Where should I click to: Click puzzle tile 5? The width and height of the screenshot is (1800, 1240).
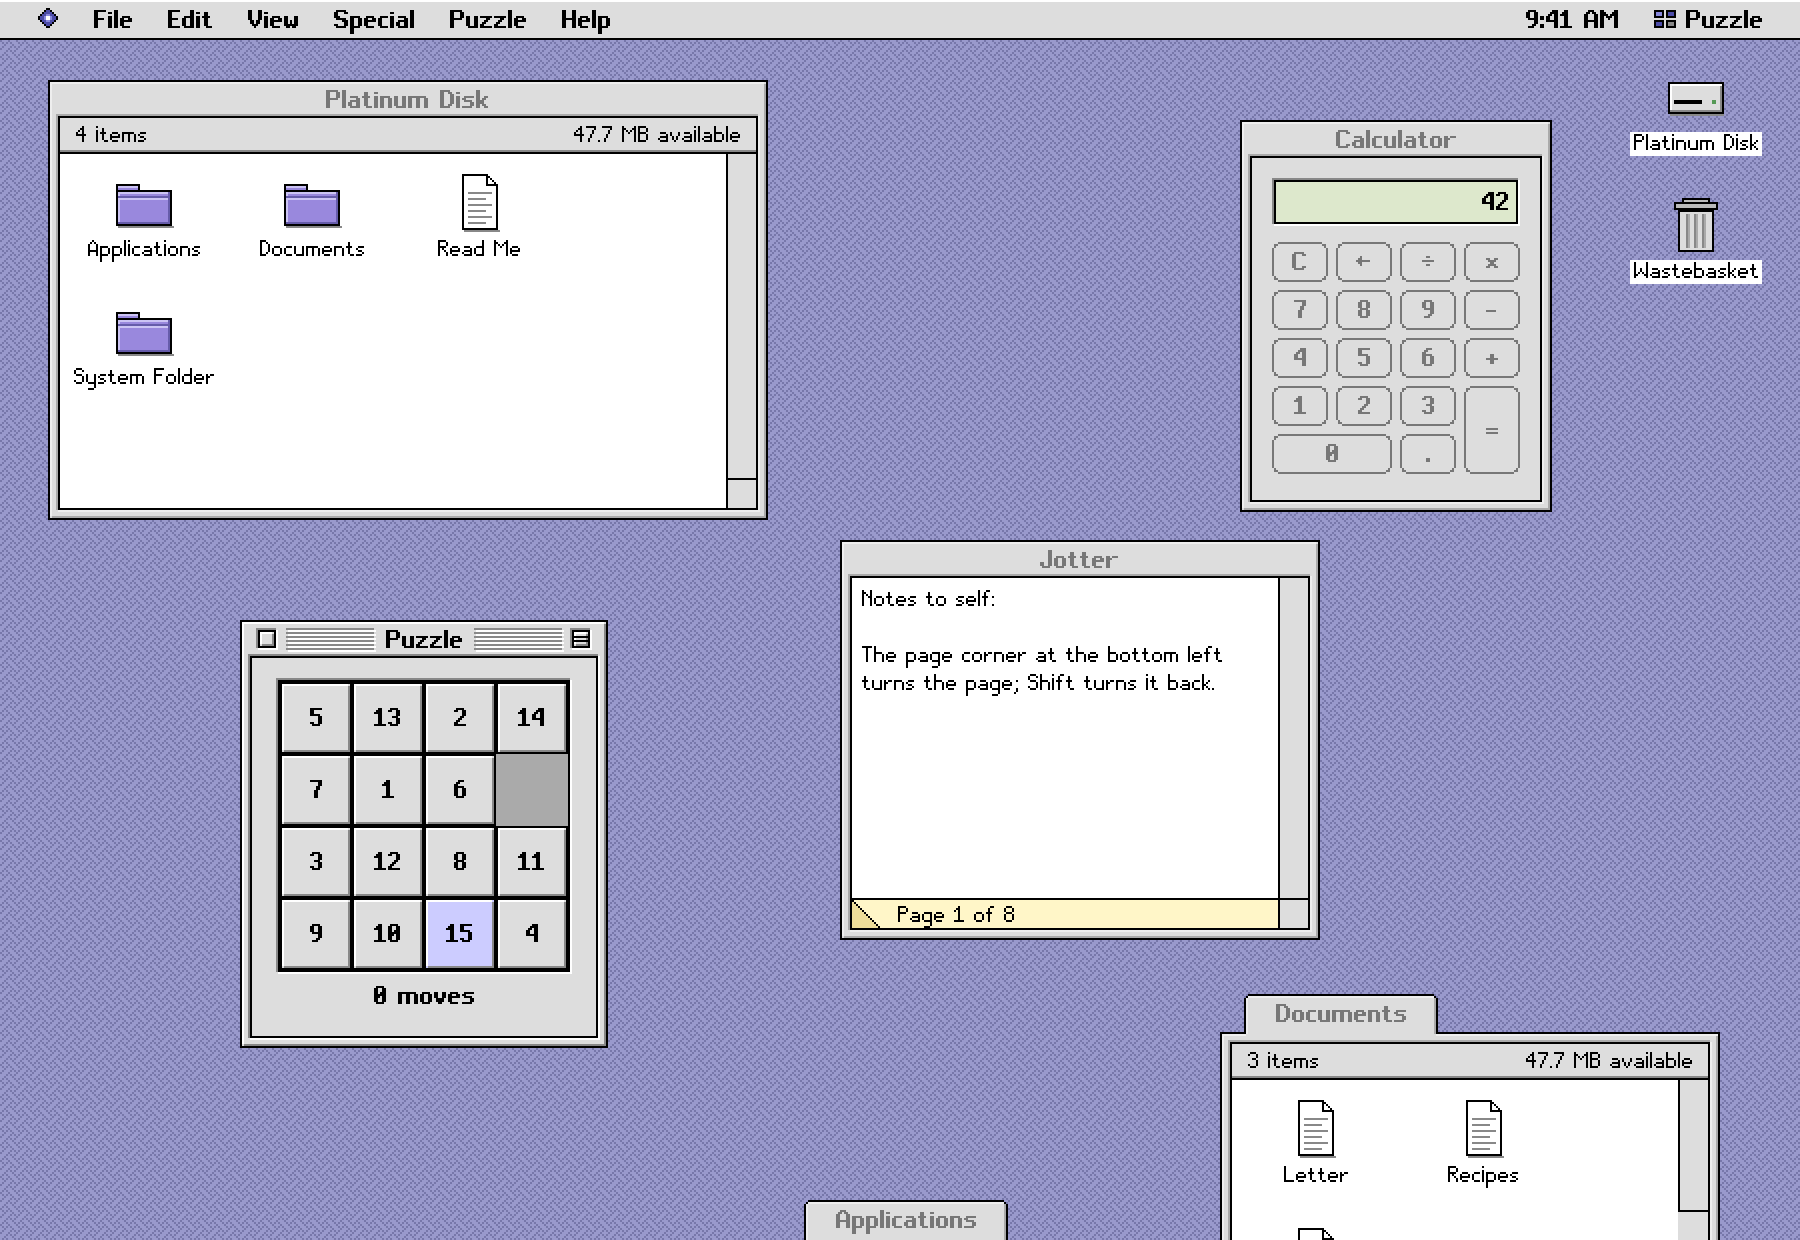[315, 717]
